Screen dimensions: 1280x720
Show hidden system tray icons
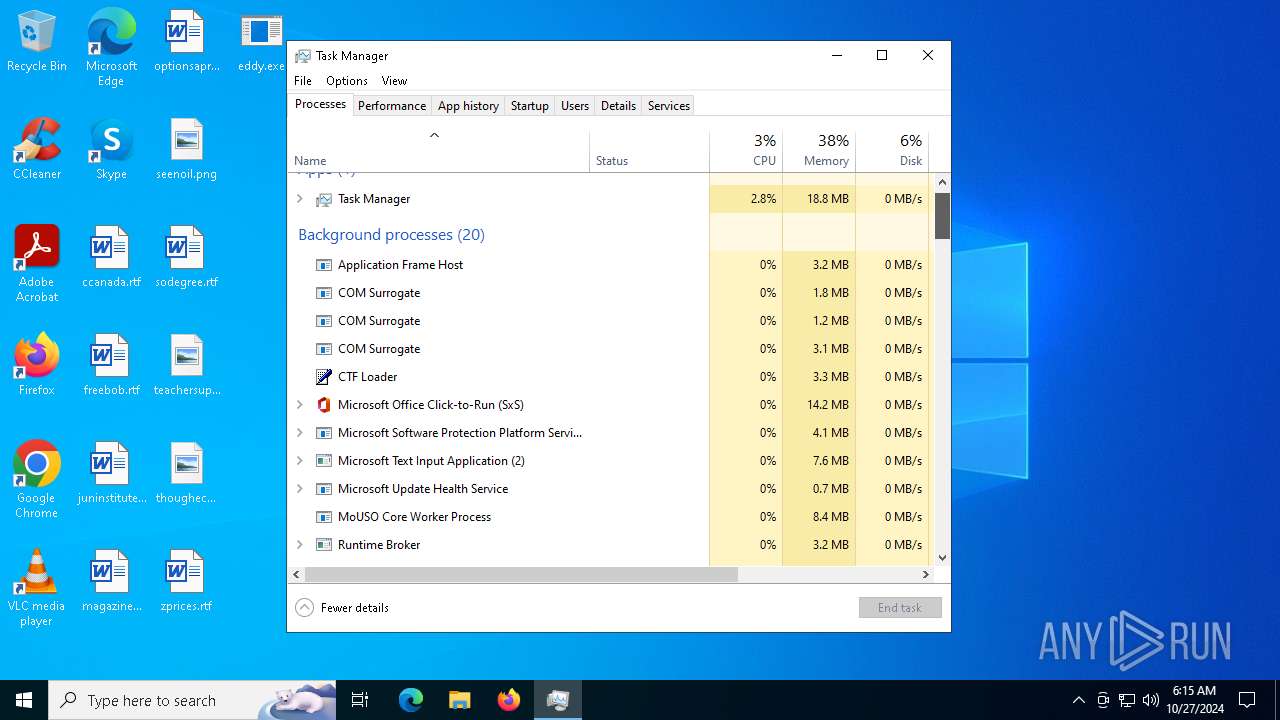1078,700
